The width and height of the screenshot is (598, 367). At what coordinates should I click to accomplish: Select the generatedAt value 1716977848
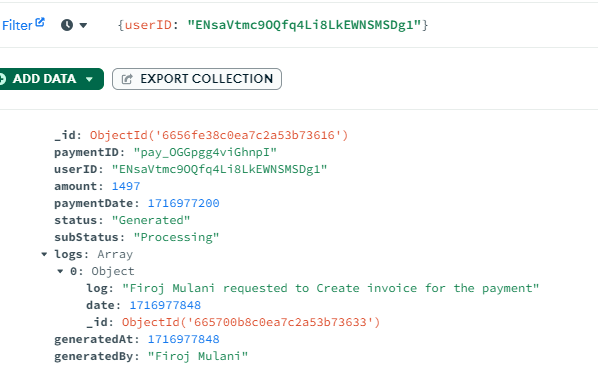(x=183, y=339)
